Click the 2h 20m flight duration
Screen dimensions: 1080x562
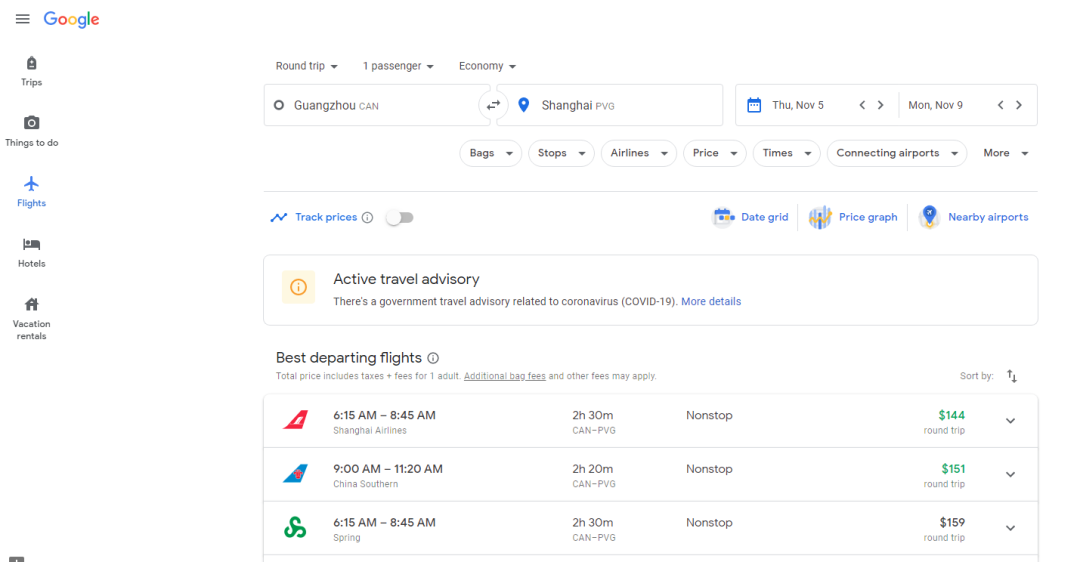(592, 469)
